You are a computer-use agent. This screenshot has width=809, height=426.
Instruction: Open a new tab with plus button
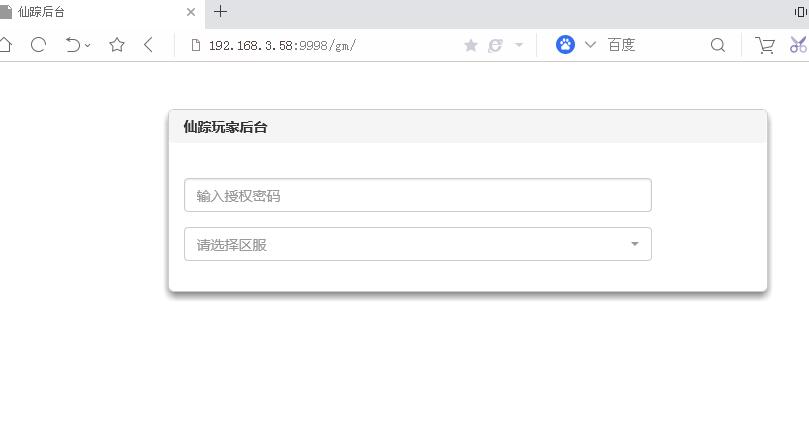coord(220,11)
